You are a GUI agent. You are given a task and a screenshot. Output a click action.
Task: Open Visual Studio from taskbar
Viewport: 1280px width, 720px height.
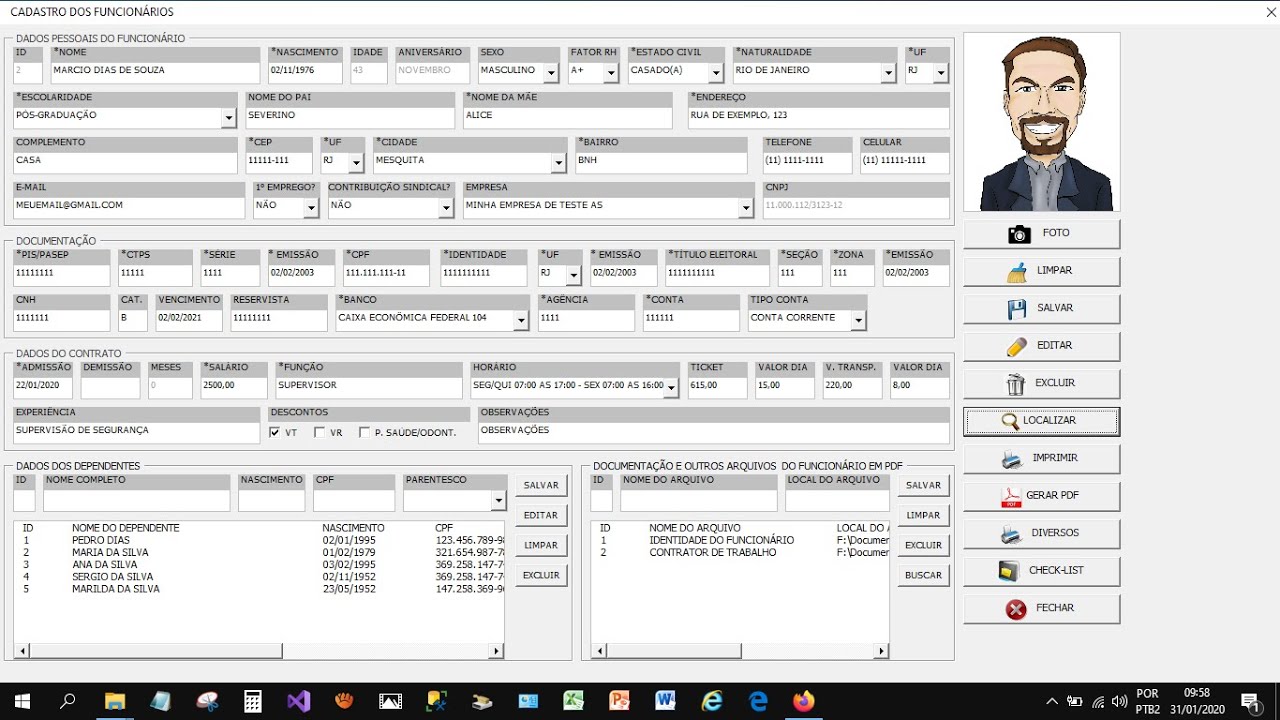tap(299, 701)
